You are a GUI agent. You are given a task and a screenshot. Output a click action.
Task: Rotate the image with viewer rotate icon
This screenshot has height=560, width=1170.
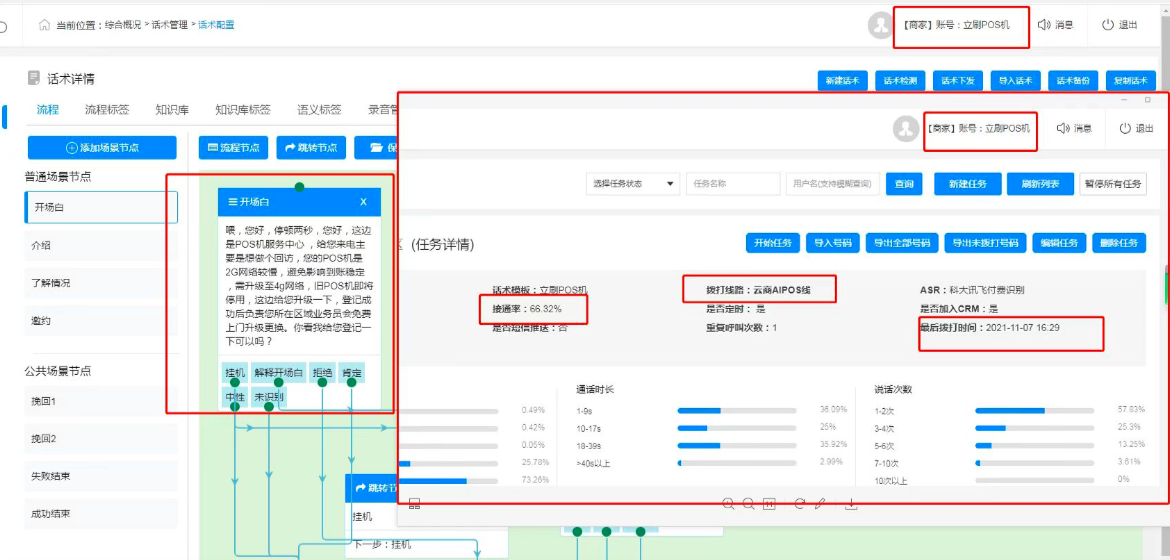pyautogui.click(x=799, y=503)
